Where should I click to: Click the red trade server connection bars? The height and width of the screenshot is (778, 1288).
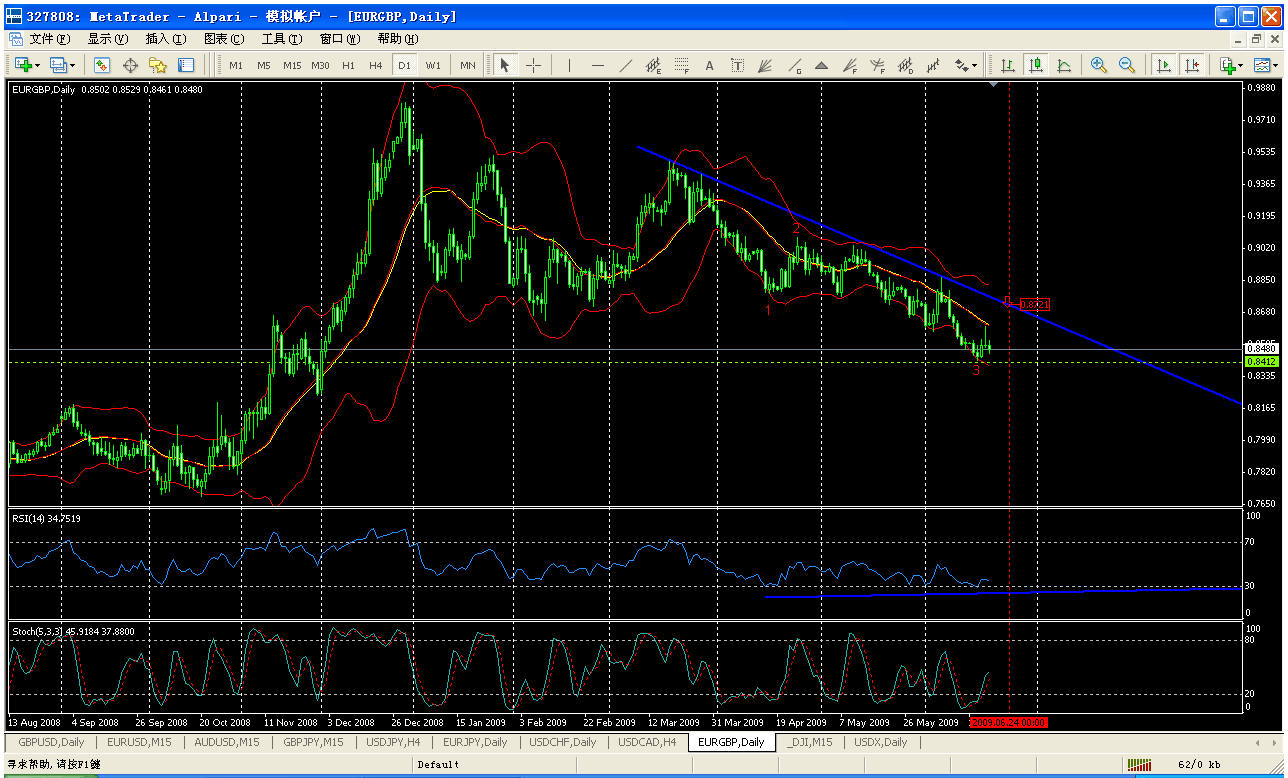pyautogui.click(x=1140, y=763)
